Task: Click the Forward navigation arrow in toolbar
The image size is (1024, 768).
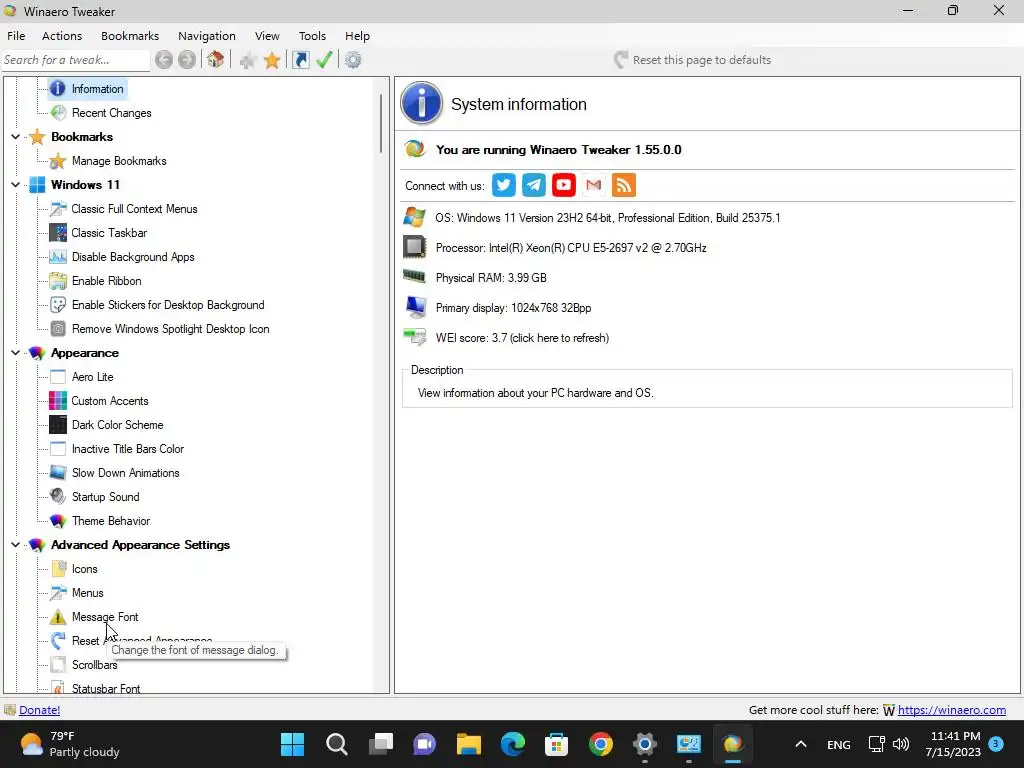Action: 187,60
